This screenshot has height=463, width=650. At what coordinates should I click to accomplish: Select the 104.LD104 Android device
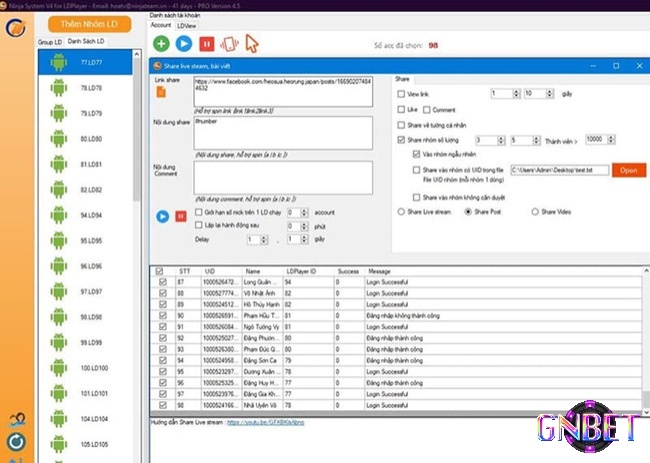pos(85,419)
